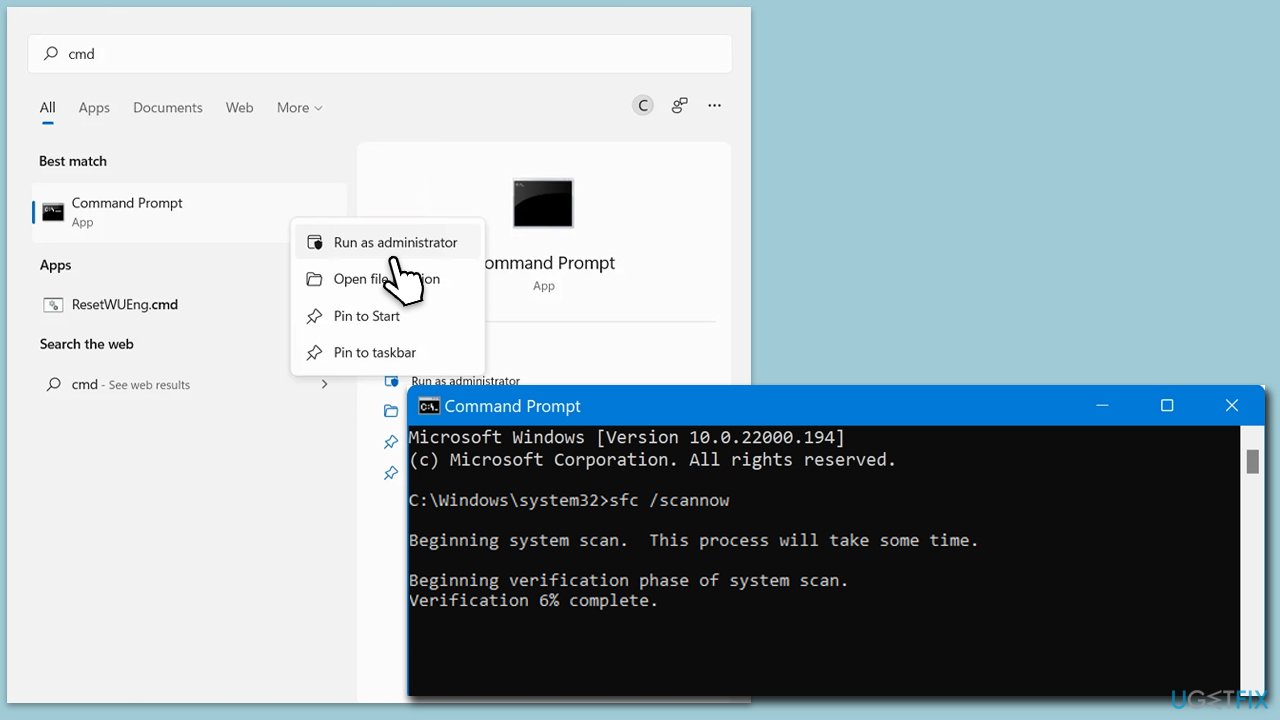This screenshot has width=1280, height=720.
Task: Click the shield icon beside Run as administrator
Action: 314,242
